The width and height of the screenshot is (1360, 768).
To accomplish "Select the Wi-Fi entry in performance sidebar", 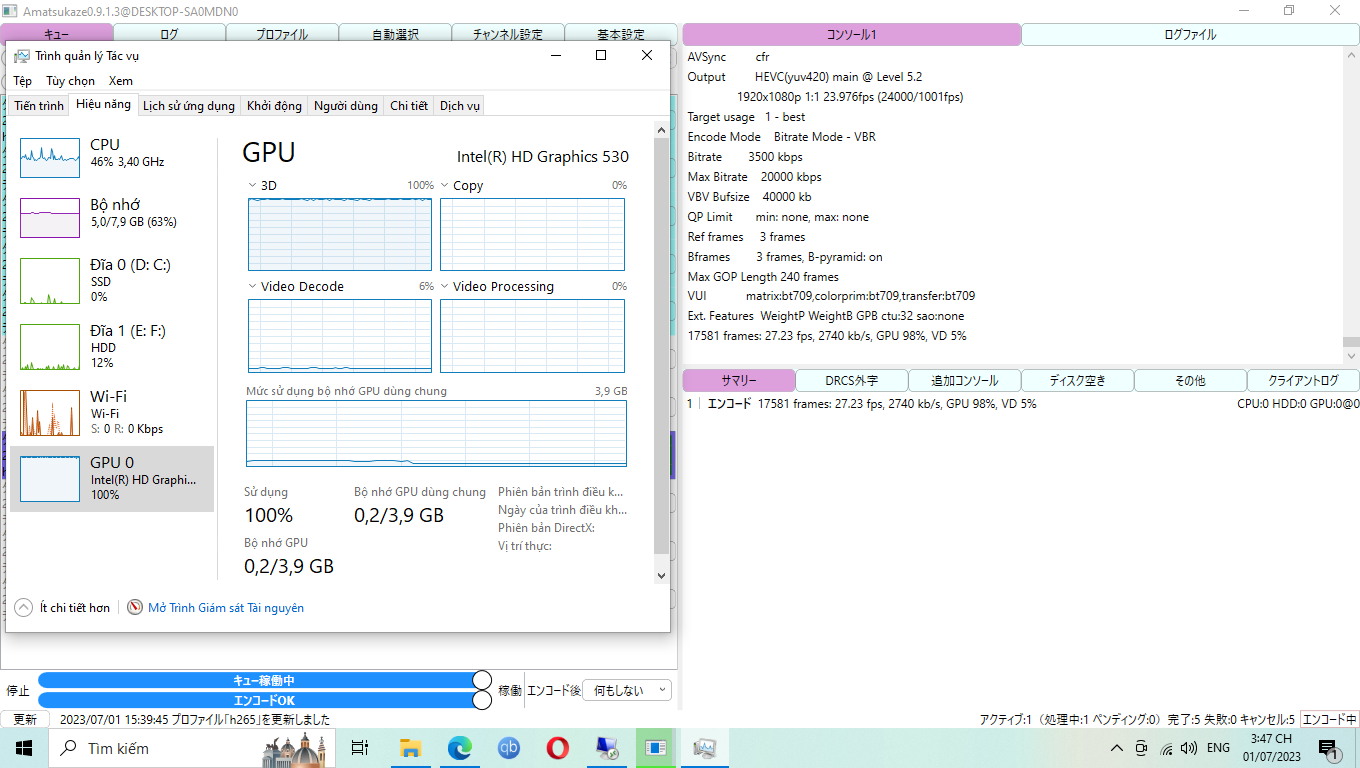I will [112, 412].
